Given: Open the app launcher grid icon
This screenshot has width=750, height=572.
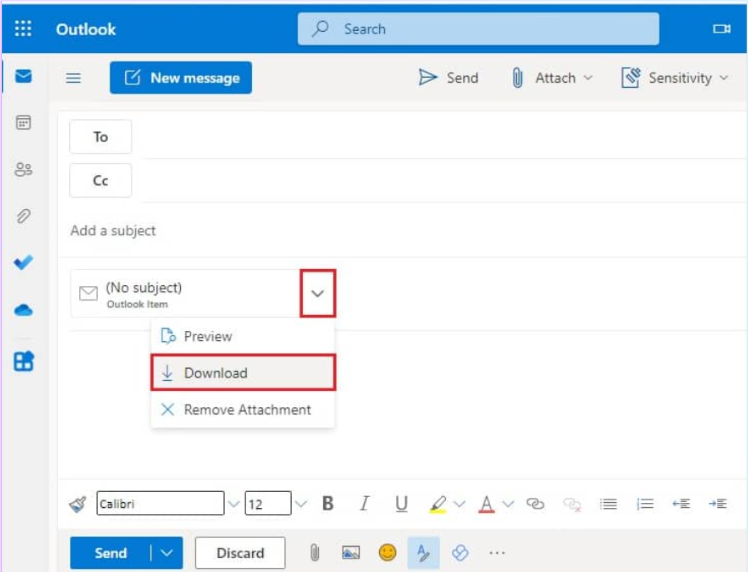Looking at the screenshot, I should [x=23, y=29].
